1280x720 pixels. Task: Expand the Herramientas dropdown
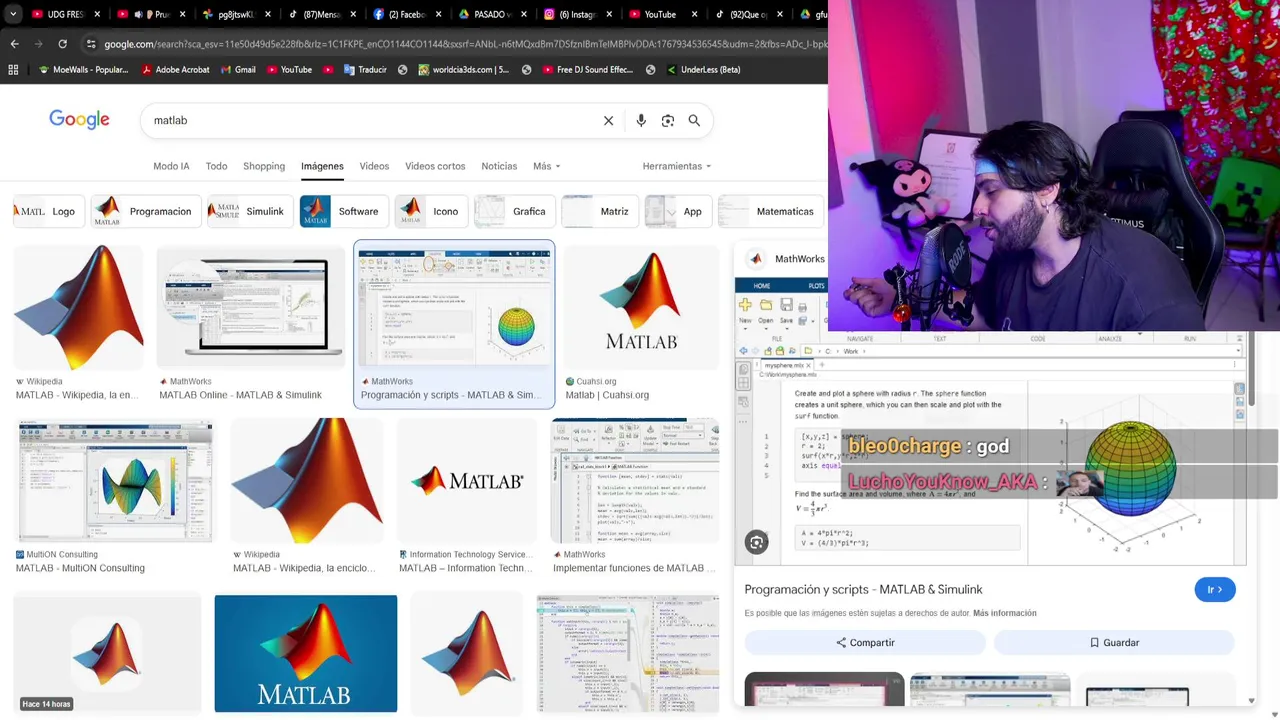point(677,166)
